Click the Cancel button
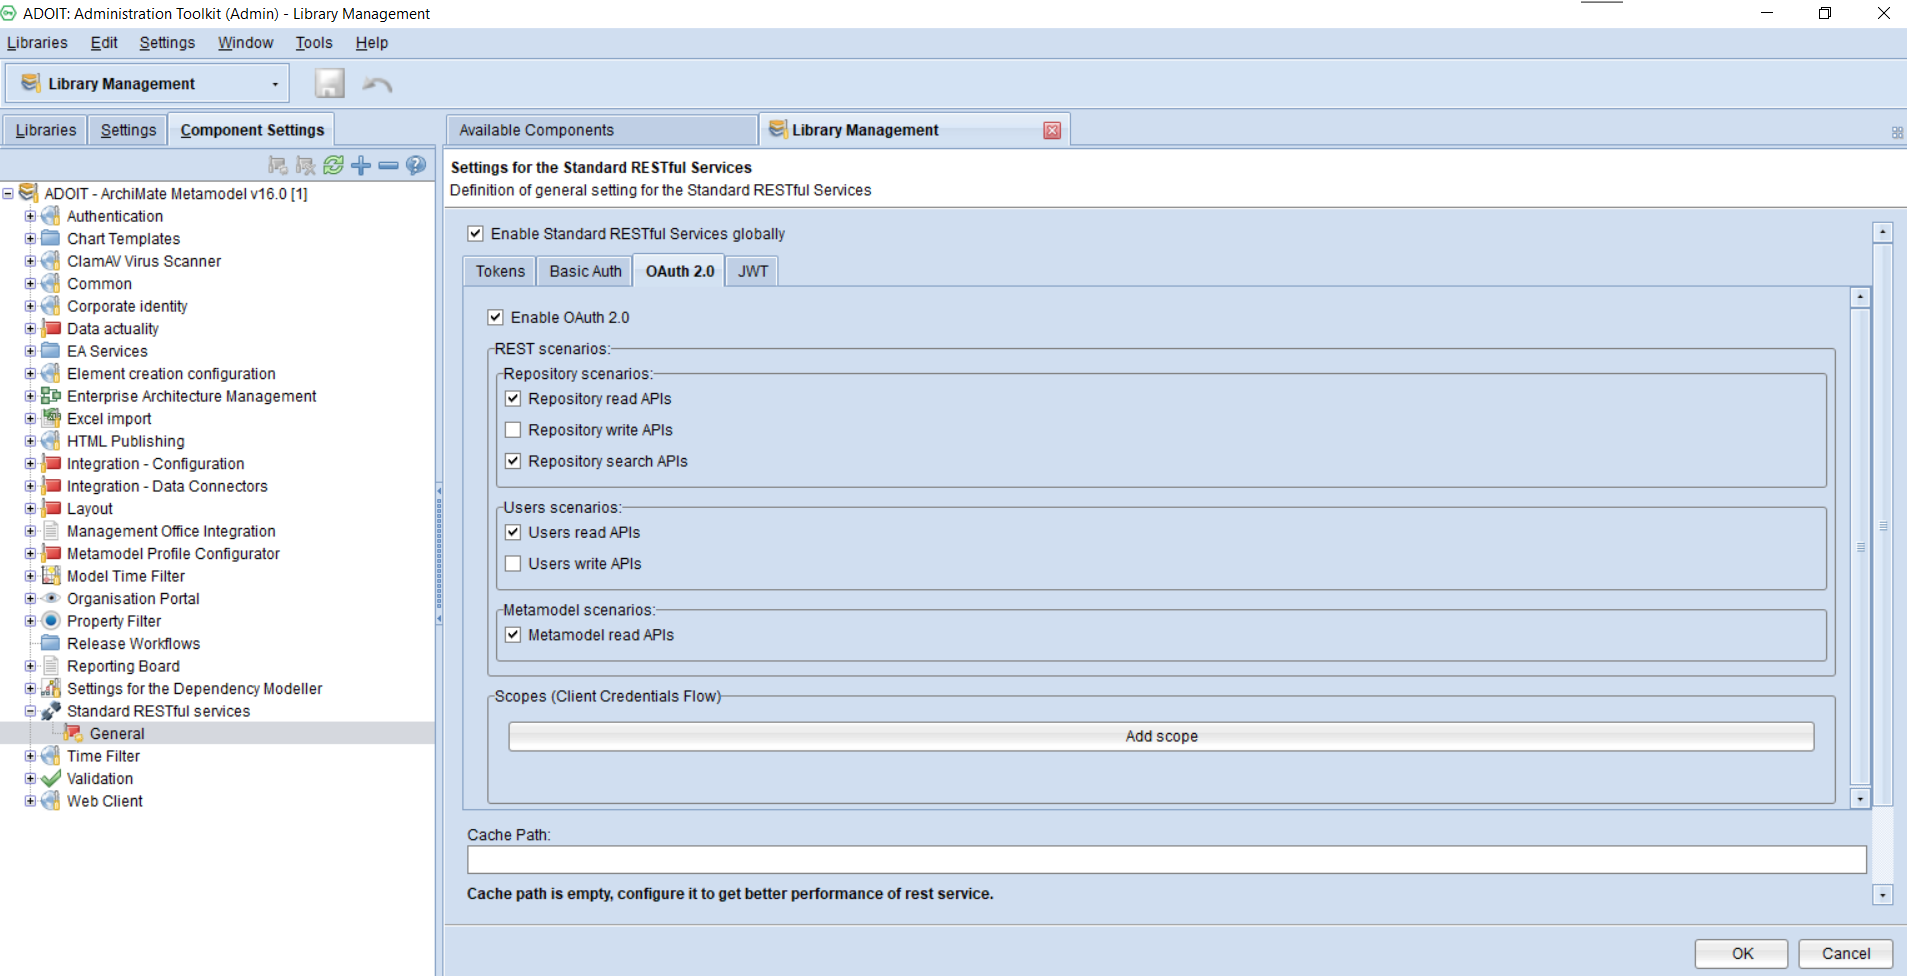 (x=1846, y=953)
